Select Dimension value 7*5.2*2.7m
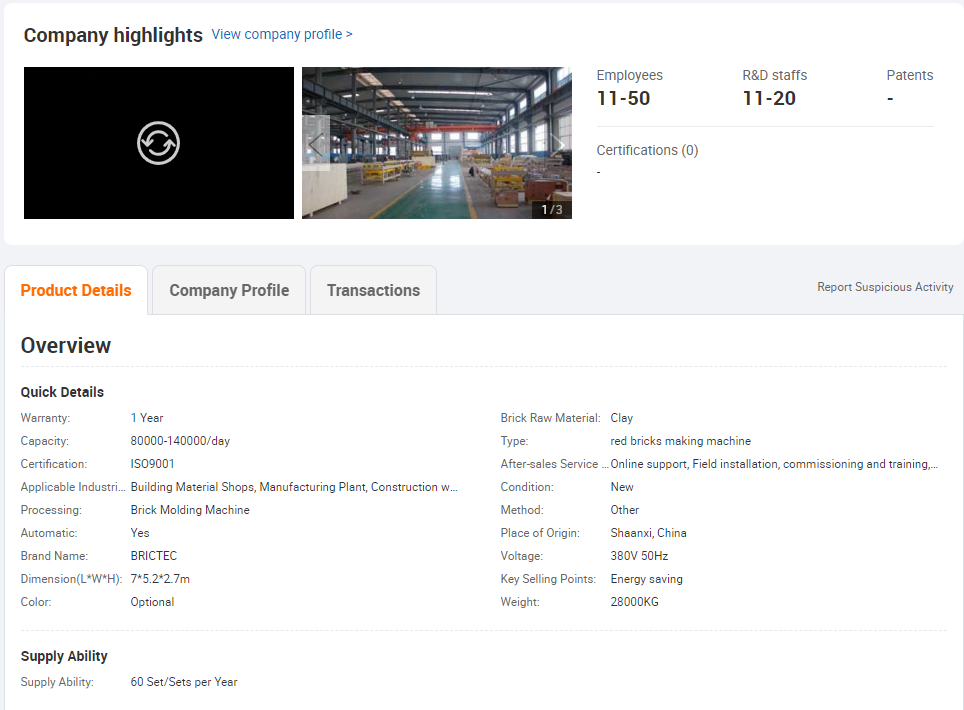Image resolution: width=964 pixels, height=710 pixels. [160, 579]
